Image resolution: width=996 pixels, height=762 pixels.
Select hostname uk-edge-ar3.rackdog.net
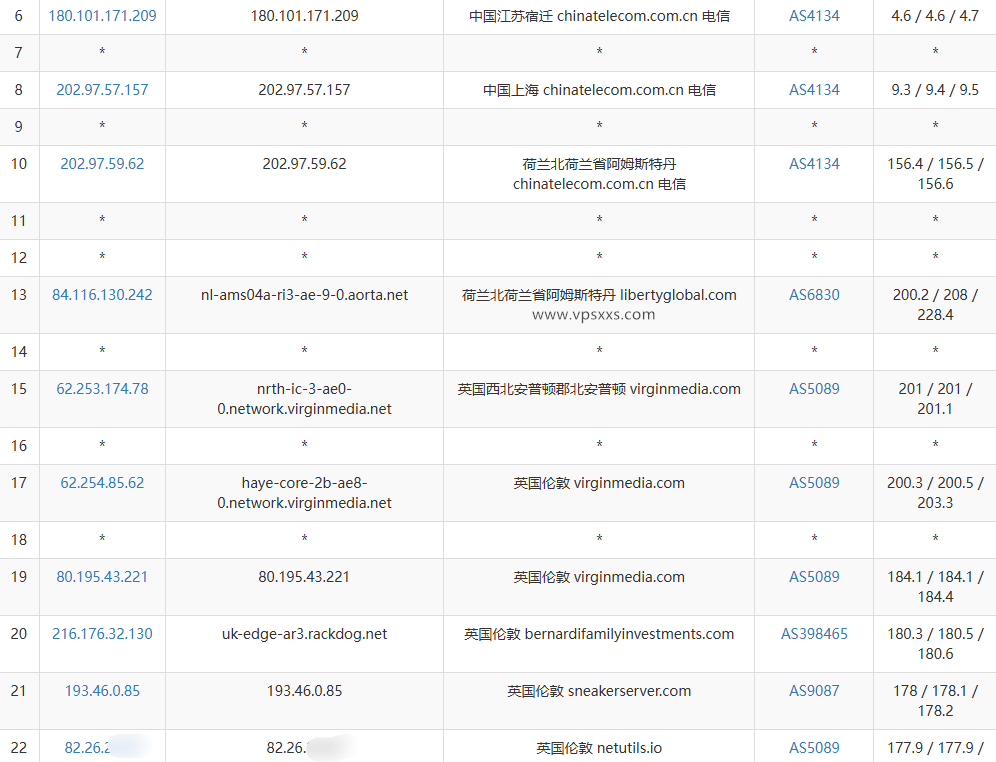pos(304,634)
